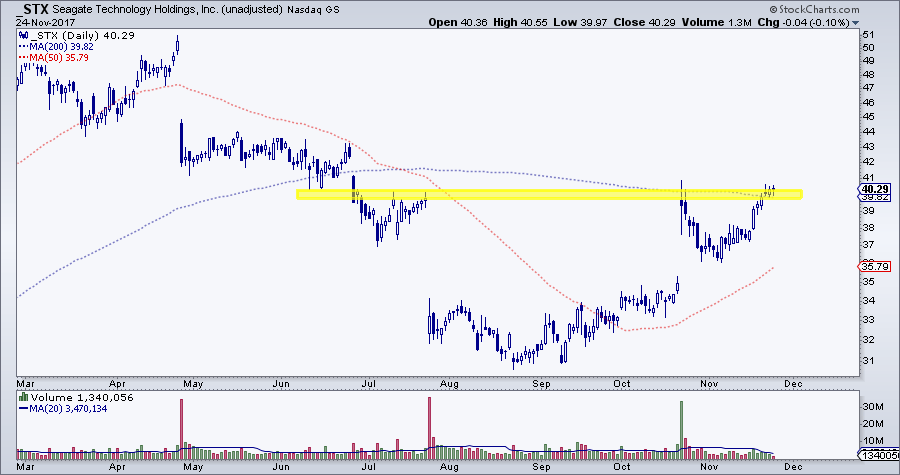Click the StockCharts.com copyright watermark text
The width and height of the screenshot is (900, 475).
(814, 9)
